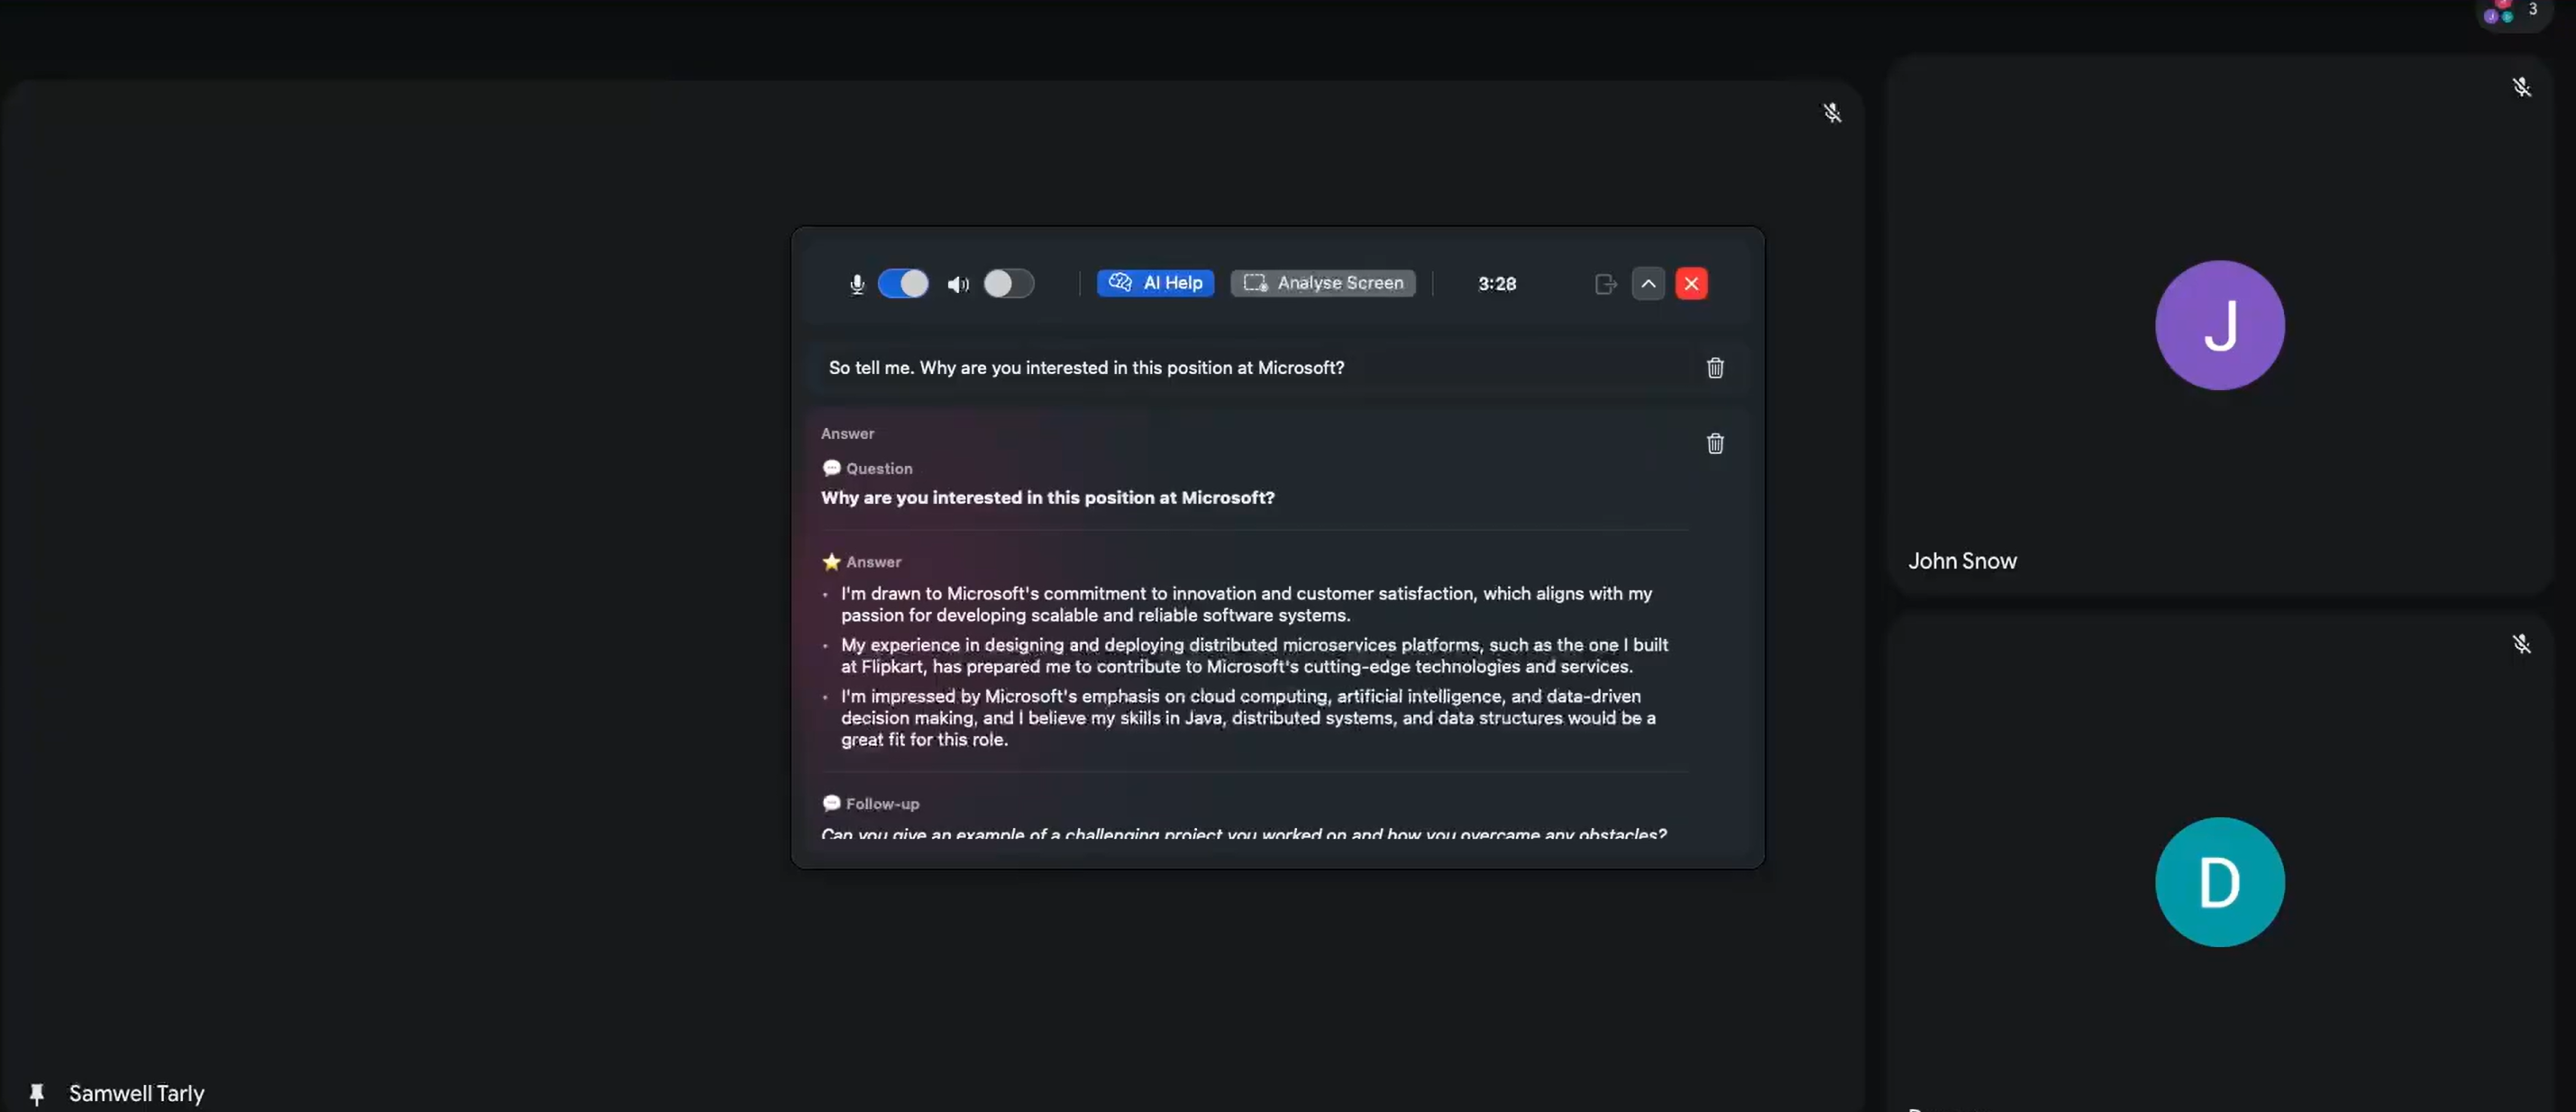Collapse the overlay with the chevron up

pyautogui.click(x=1648, y=284)
